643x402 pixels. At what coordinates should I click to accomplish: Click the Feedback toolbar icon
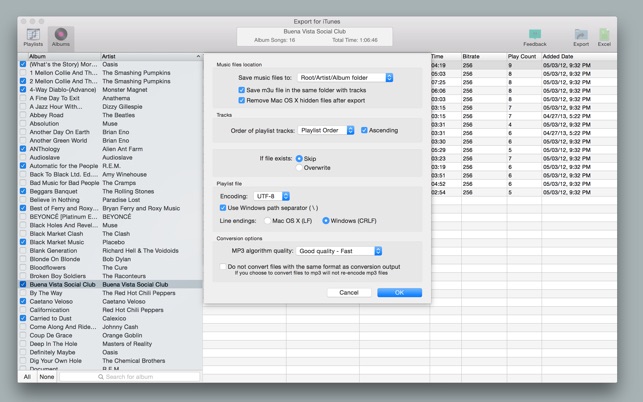coord(534,37)
